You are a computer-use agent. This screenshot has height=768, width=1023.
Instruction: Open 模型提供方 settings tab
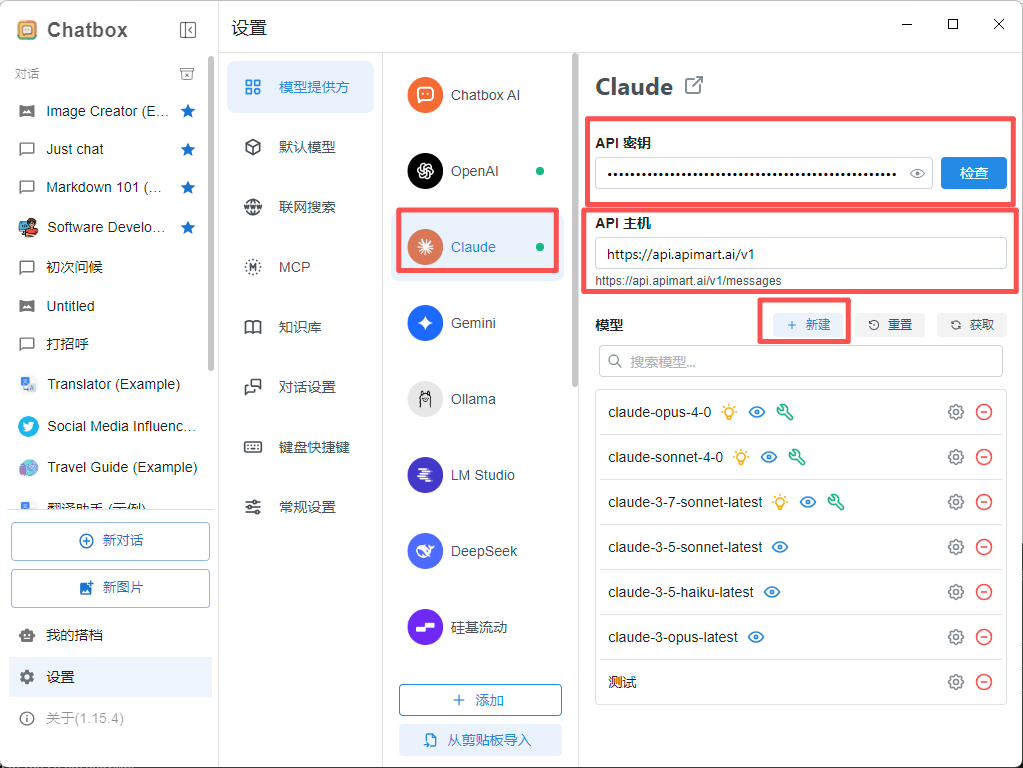tap(300, 87)
